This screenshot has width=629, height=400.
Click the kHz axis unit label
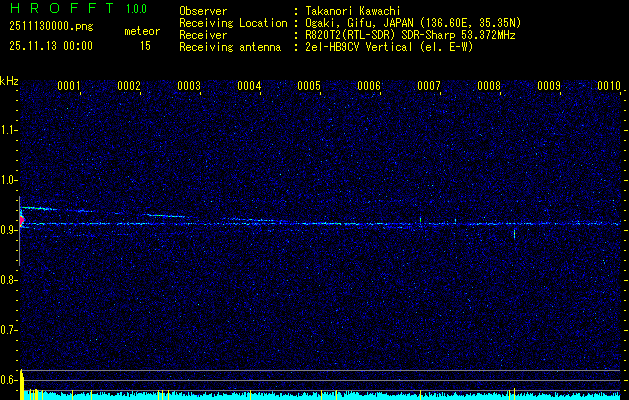click(x=9, y=80)
